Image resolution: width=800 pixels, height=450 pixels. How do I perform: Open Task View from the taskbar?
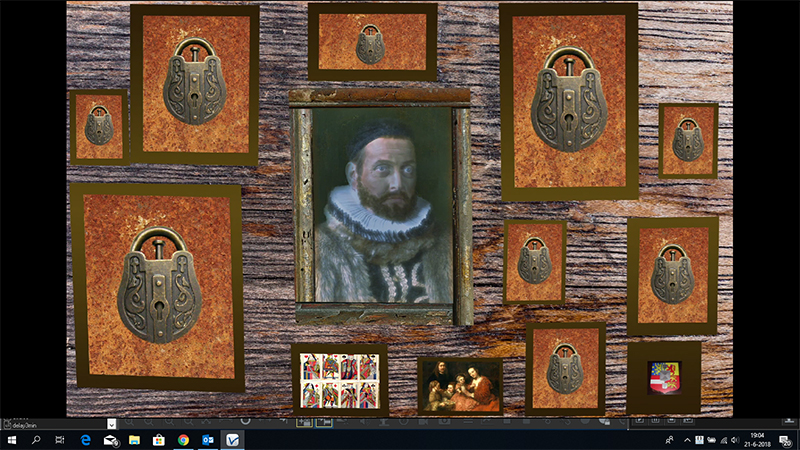pyautogui.click(x=60, y=440)
